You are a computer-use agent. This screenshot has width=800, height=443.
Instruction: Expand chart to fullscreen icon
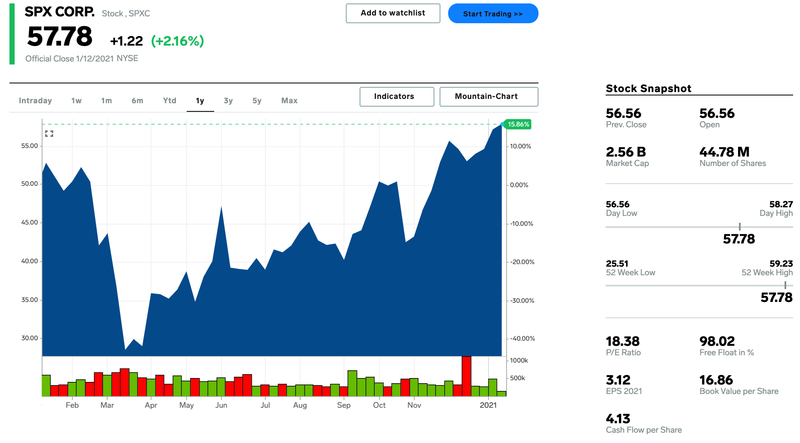[x=49, y=134]
